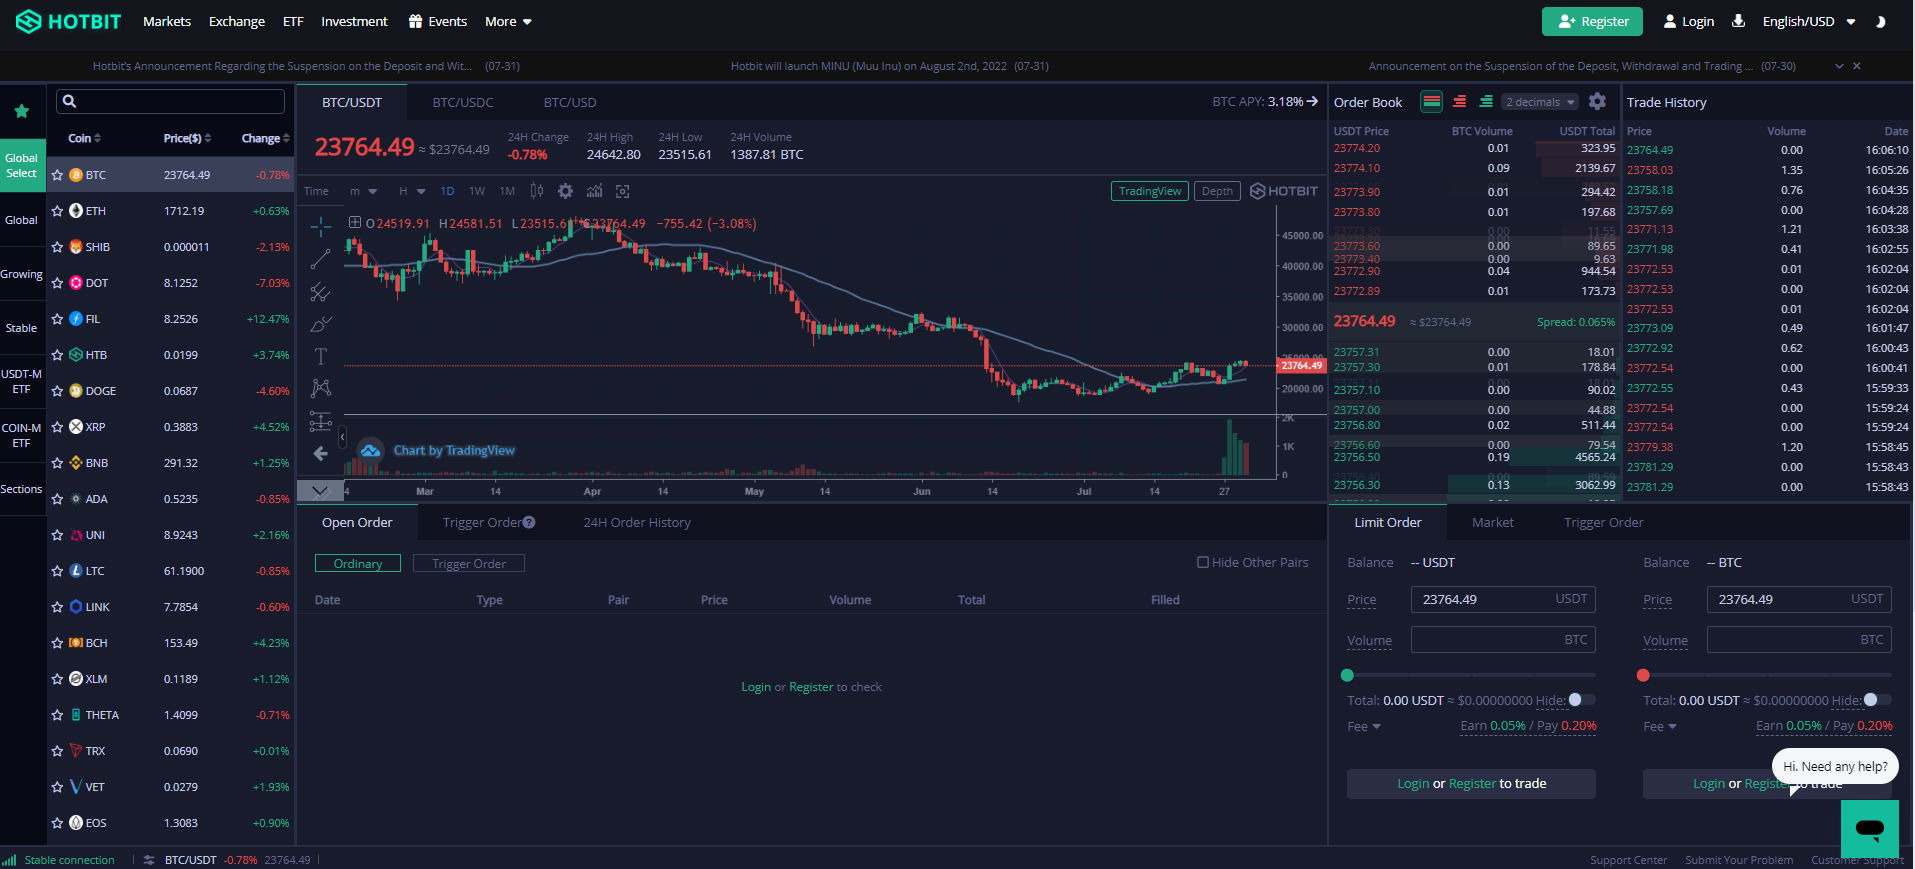Image resolution: width=1915 pixels, height=869 pixels.
Task: Show only sell orders in order book
Action: 1459,102
